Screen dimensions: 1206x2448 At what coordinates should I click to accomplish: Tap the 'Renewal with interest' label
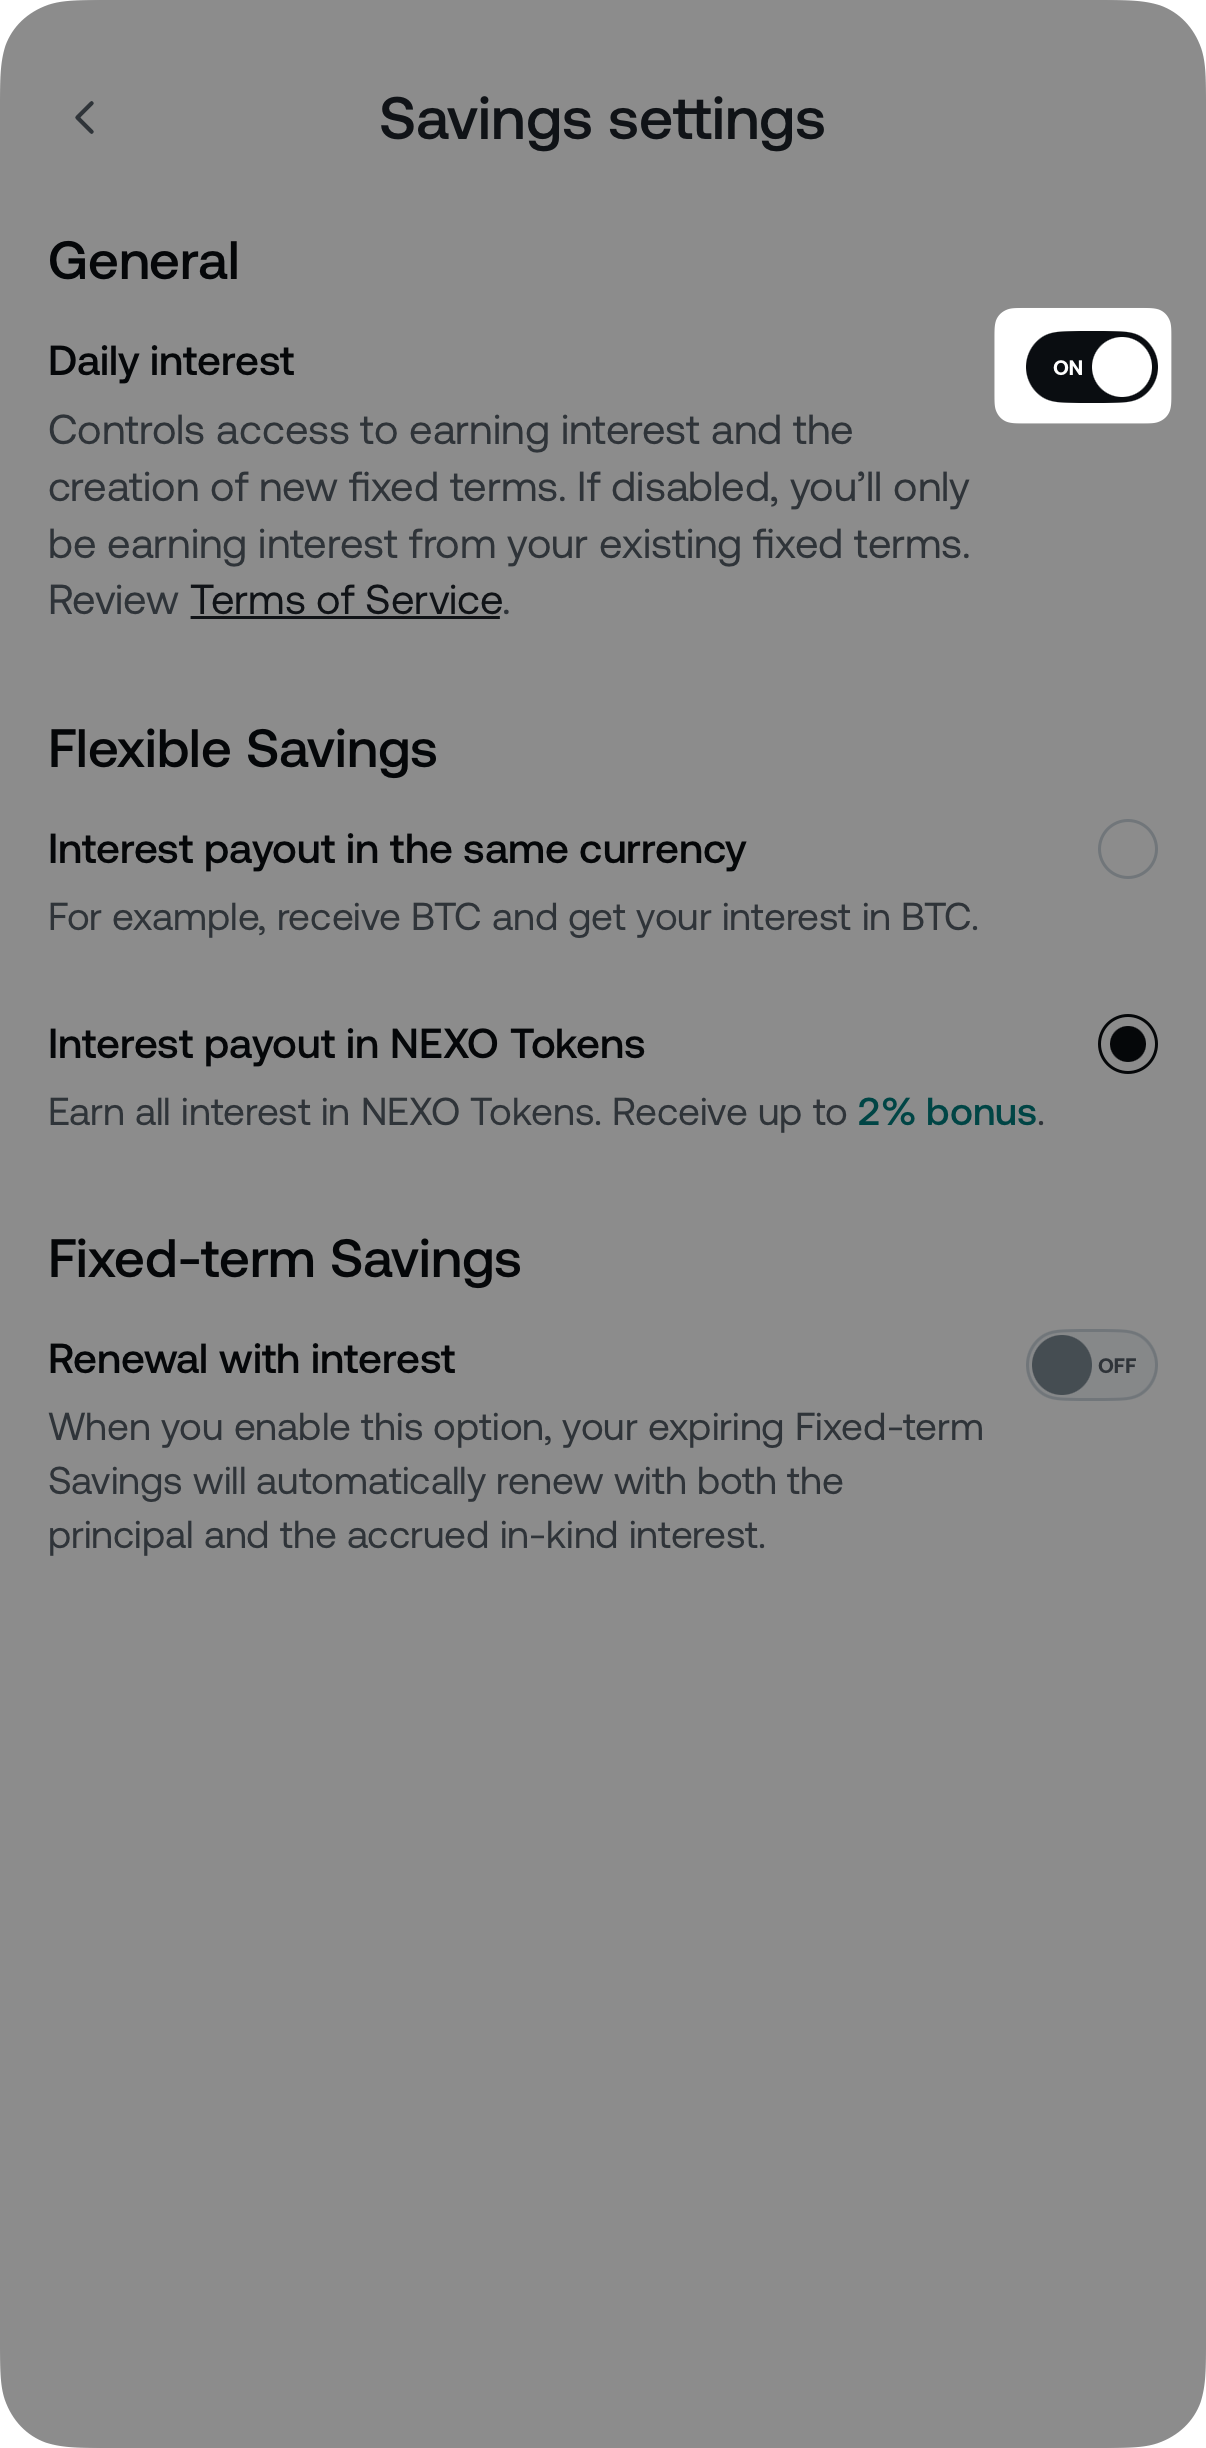coord(252,1359)
